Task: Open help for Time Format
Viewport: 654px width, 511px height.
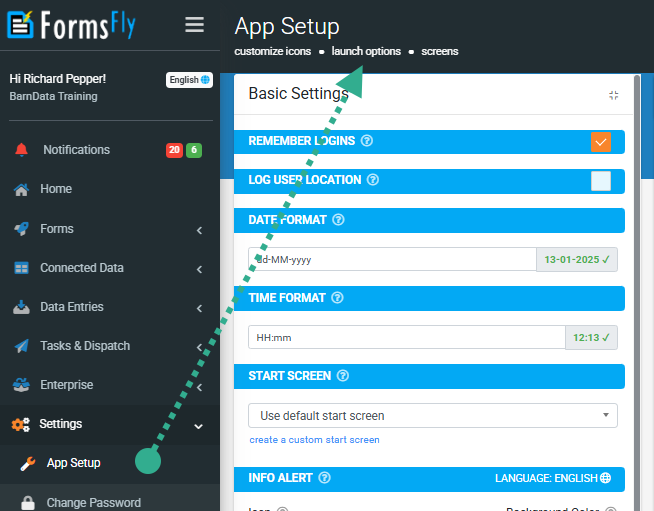Action: coord(337,297)
